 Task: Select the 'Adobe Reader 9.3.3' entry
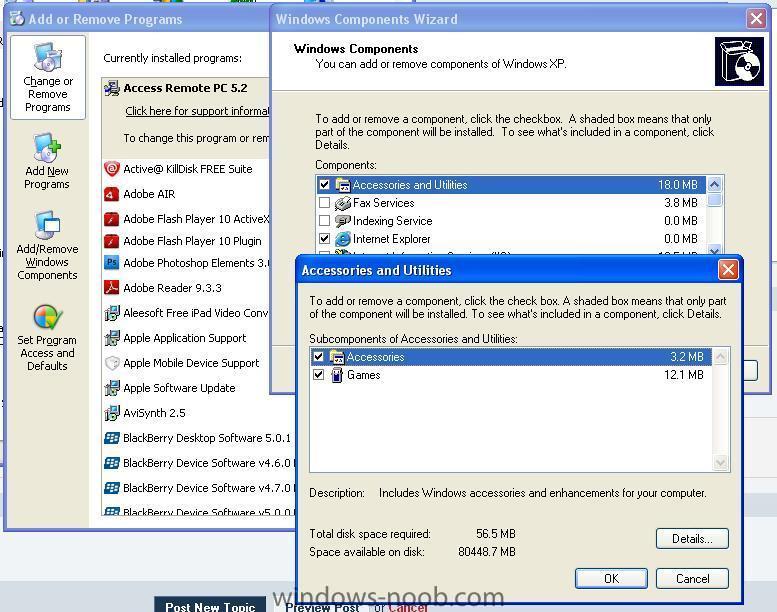point(172,288)
